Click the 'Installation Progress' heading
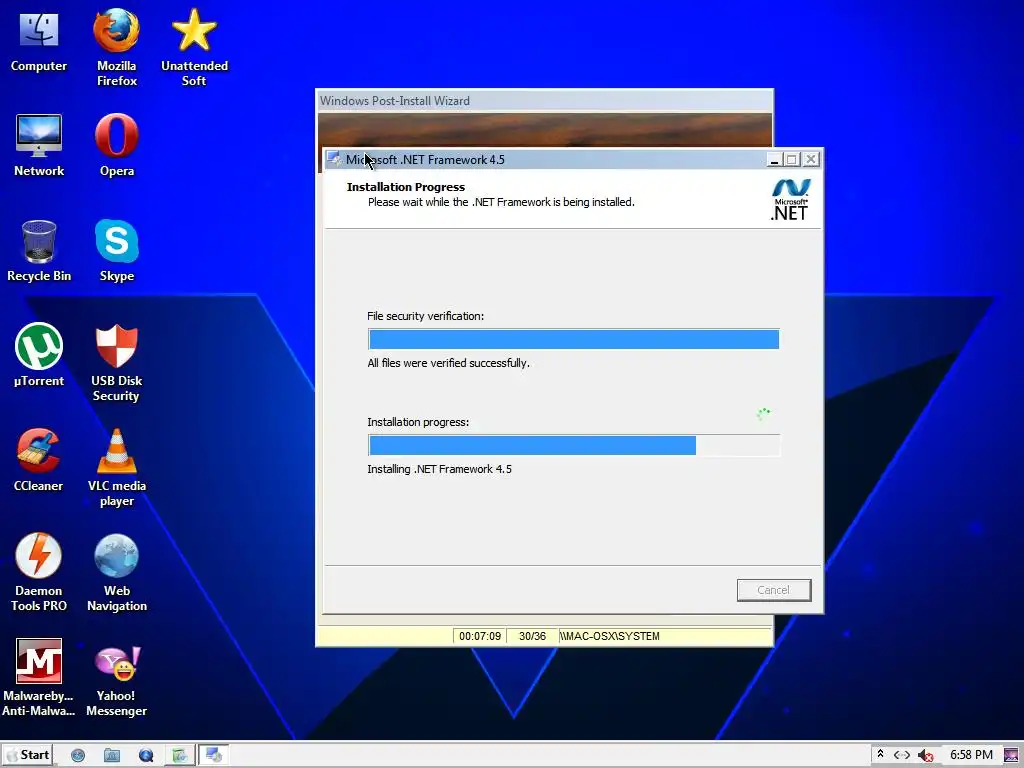This screenshot has width=1024, height=768. 406,187
